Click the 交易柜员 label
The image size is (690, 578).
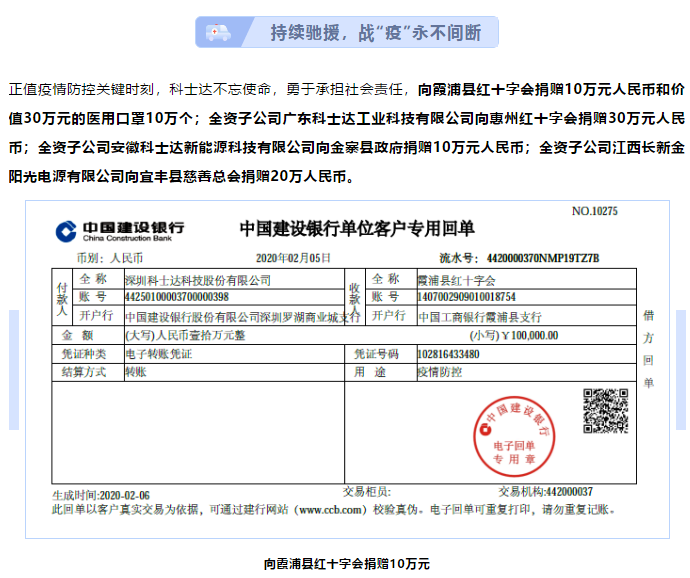tap(367, 492)
